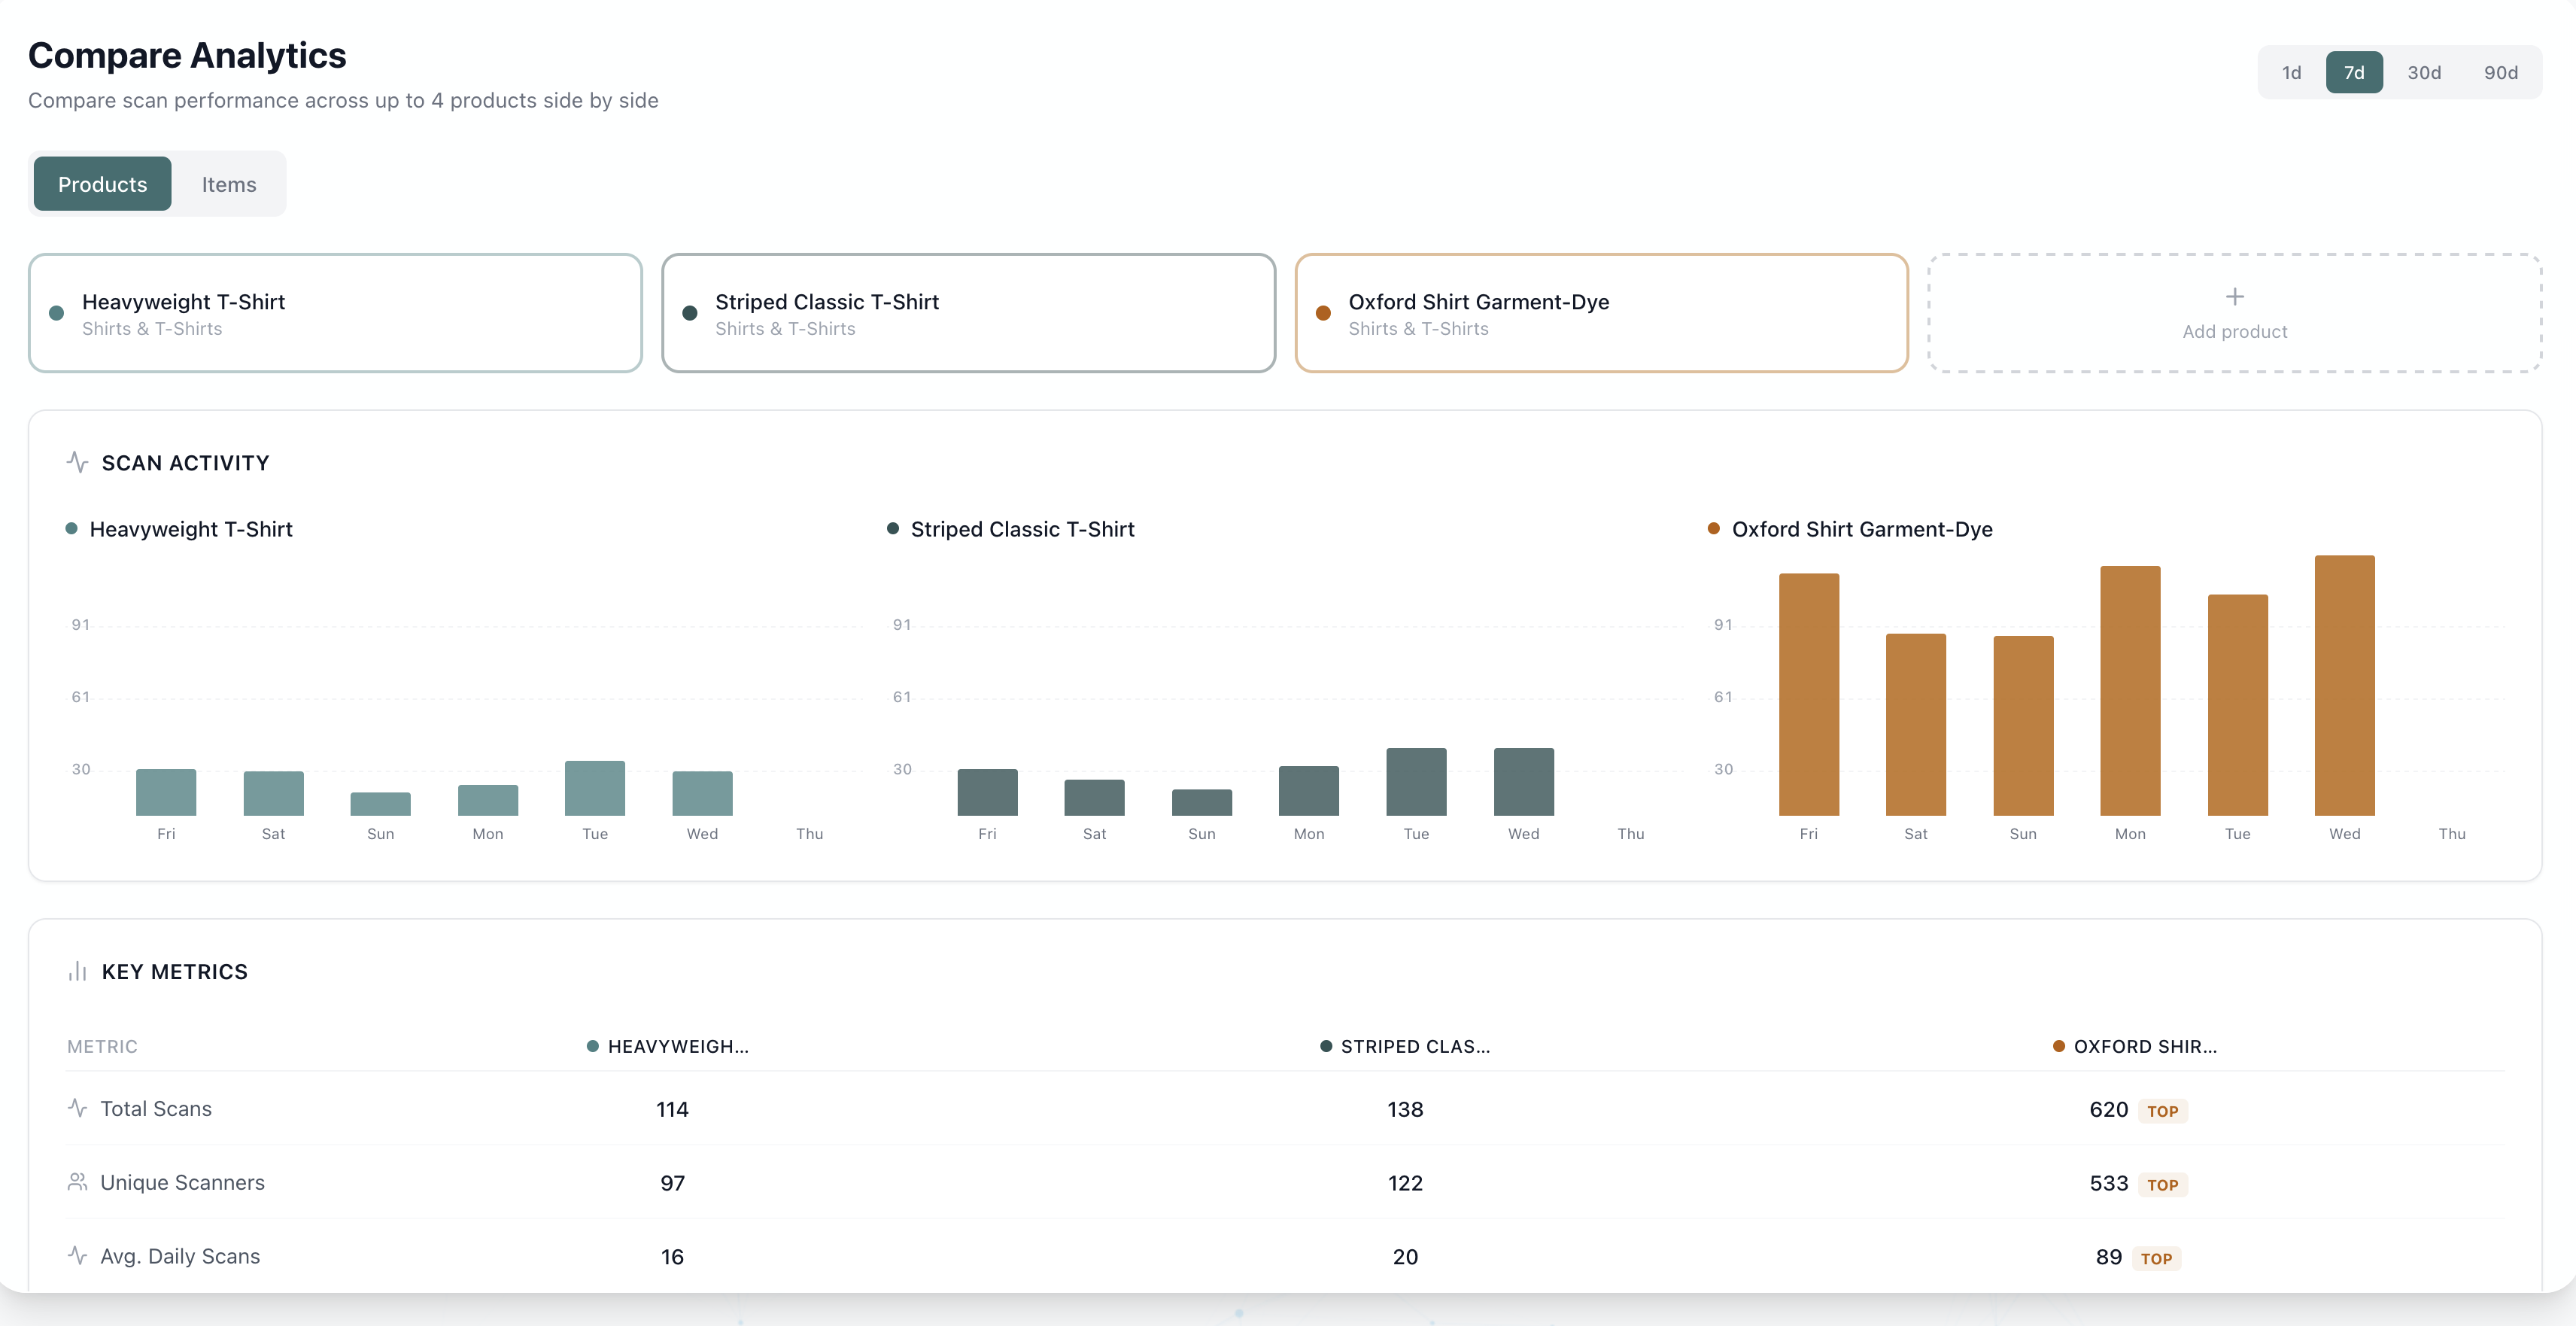The image size is (2576, 1326).
Task: Click the TOP badge next to 620
Action: pyautogui.click(x=2162, y=1111)
